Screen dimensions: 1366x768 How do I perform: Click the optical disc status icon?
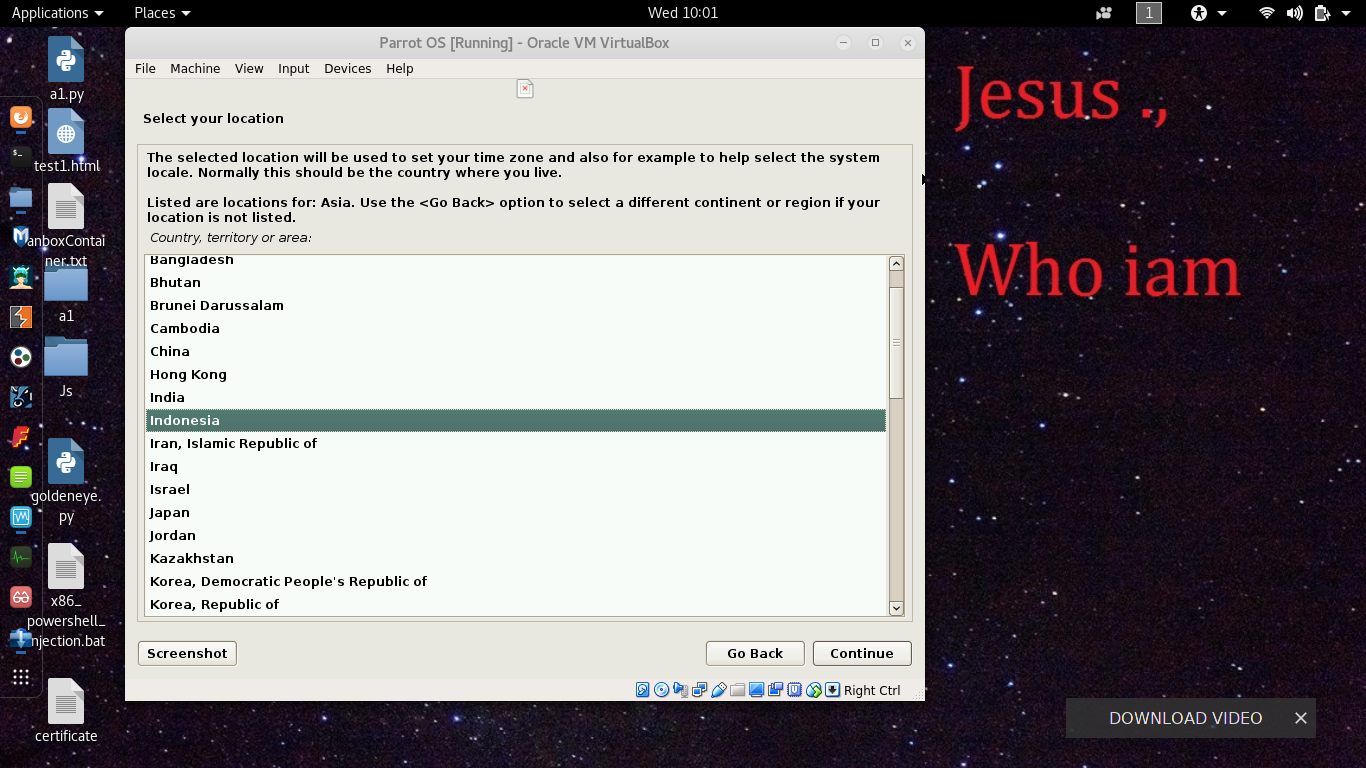coord(661,690)
